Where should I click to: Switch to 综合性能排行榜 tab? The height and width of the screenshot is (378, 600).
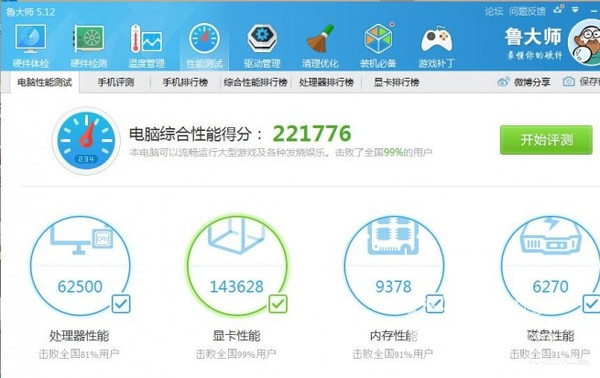256,82
